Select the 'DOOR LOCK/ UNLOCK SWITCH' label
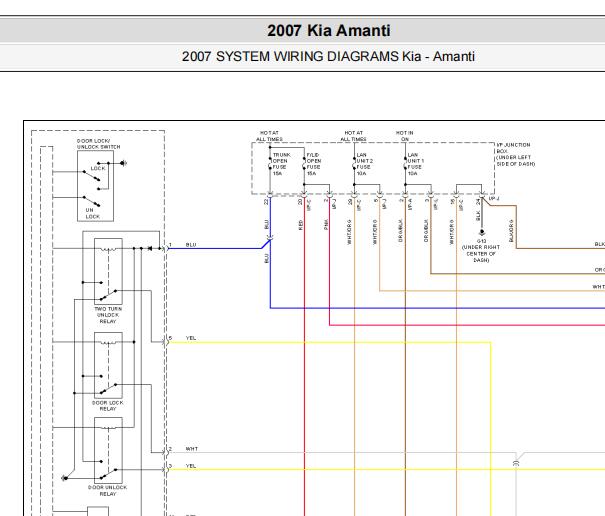605x516 pixels. coord(98,144)
